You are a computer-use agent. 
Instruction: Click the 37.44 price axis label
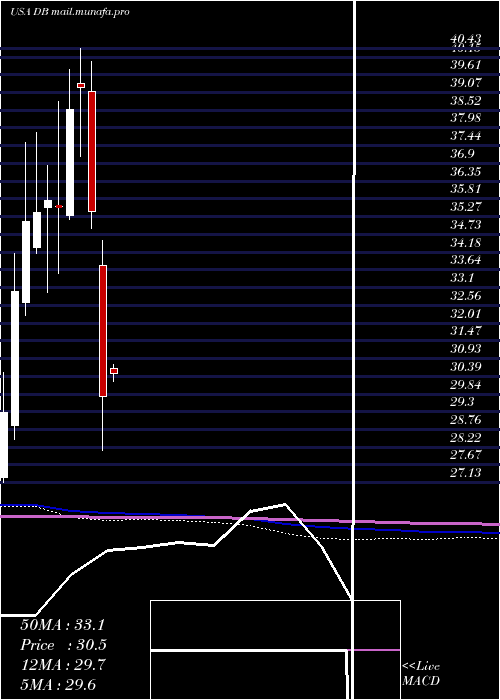point(466,136)
